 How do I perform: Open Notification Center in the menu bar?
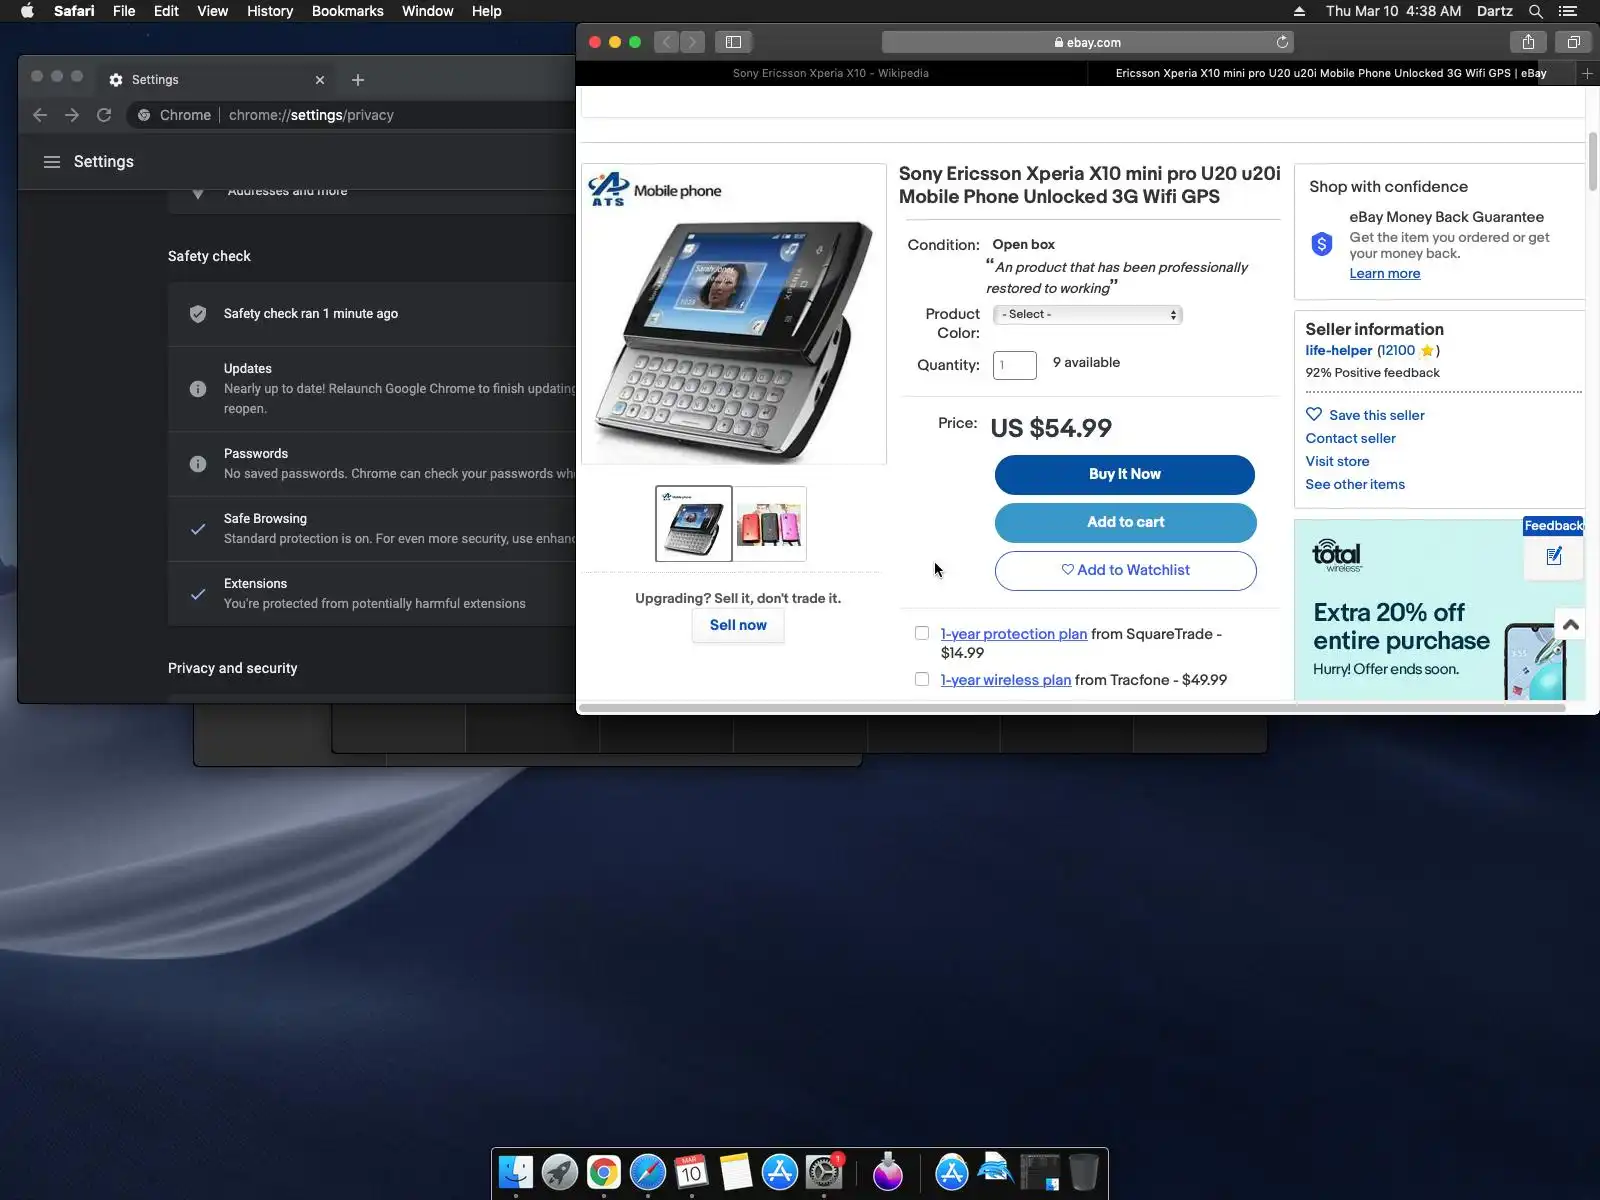1568,11
